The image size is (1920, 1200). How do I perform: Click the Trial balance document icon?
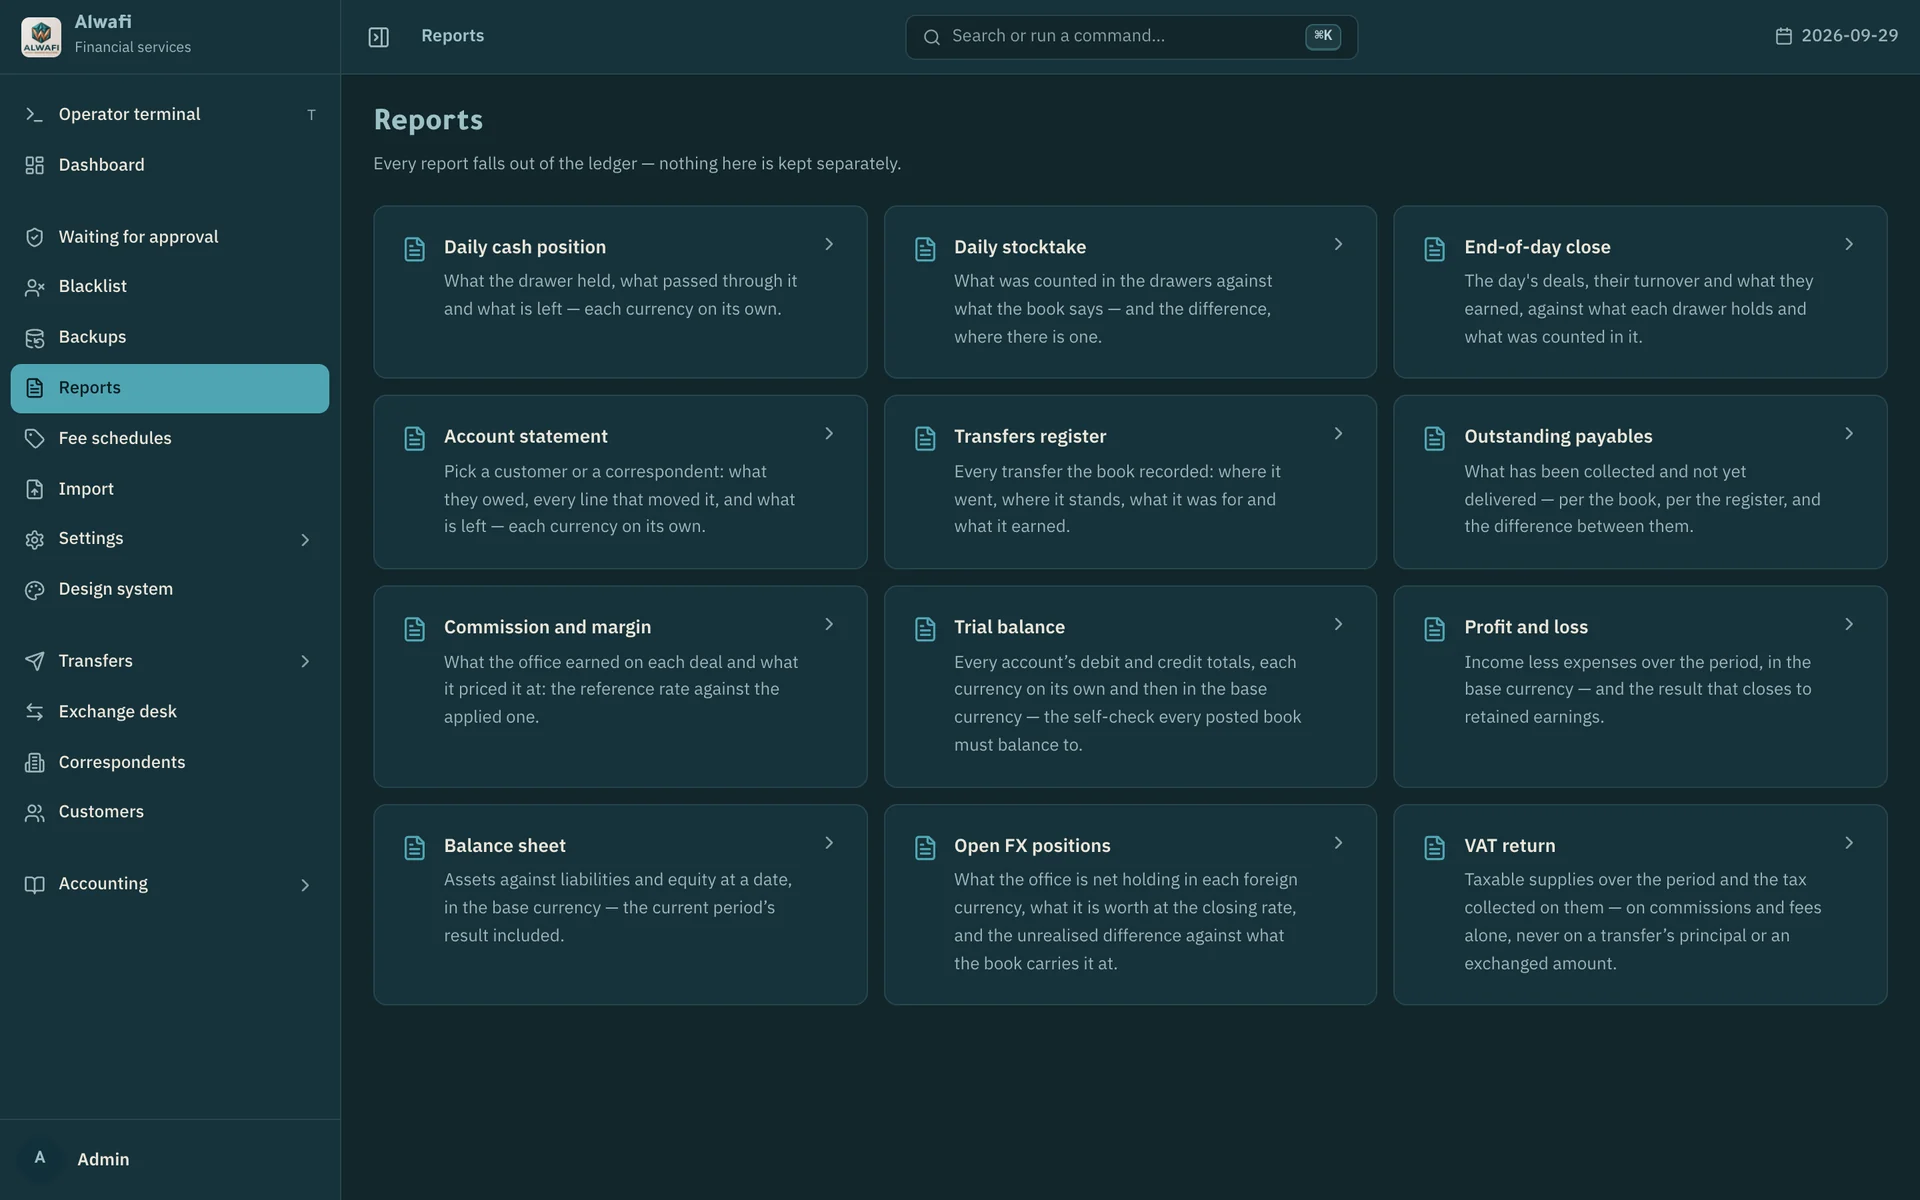925,629
